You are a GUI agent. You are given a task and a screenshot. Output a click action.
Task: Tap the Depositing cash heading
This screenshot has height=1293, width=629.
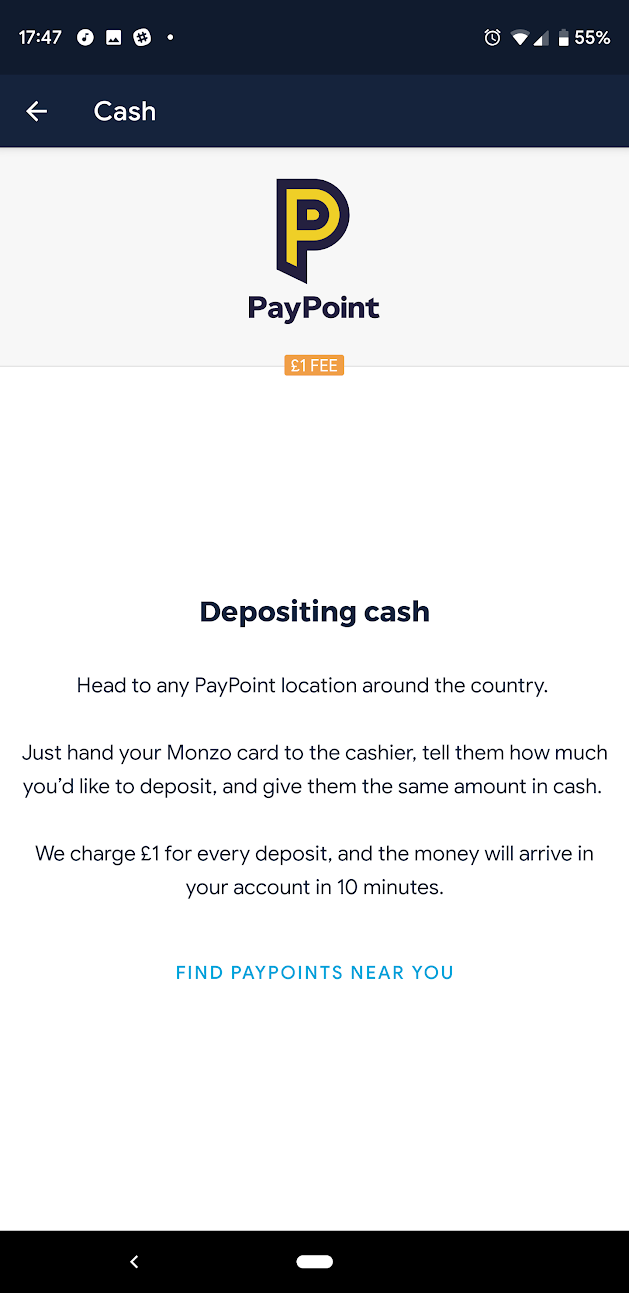tap(314, 611)
